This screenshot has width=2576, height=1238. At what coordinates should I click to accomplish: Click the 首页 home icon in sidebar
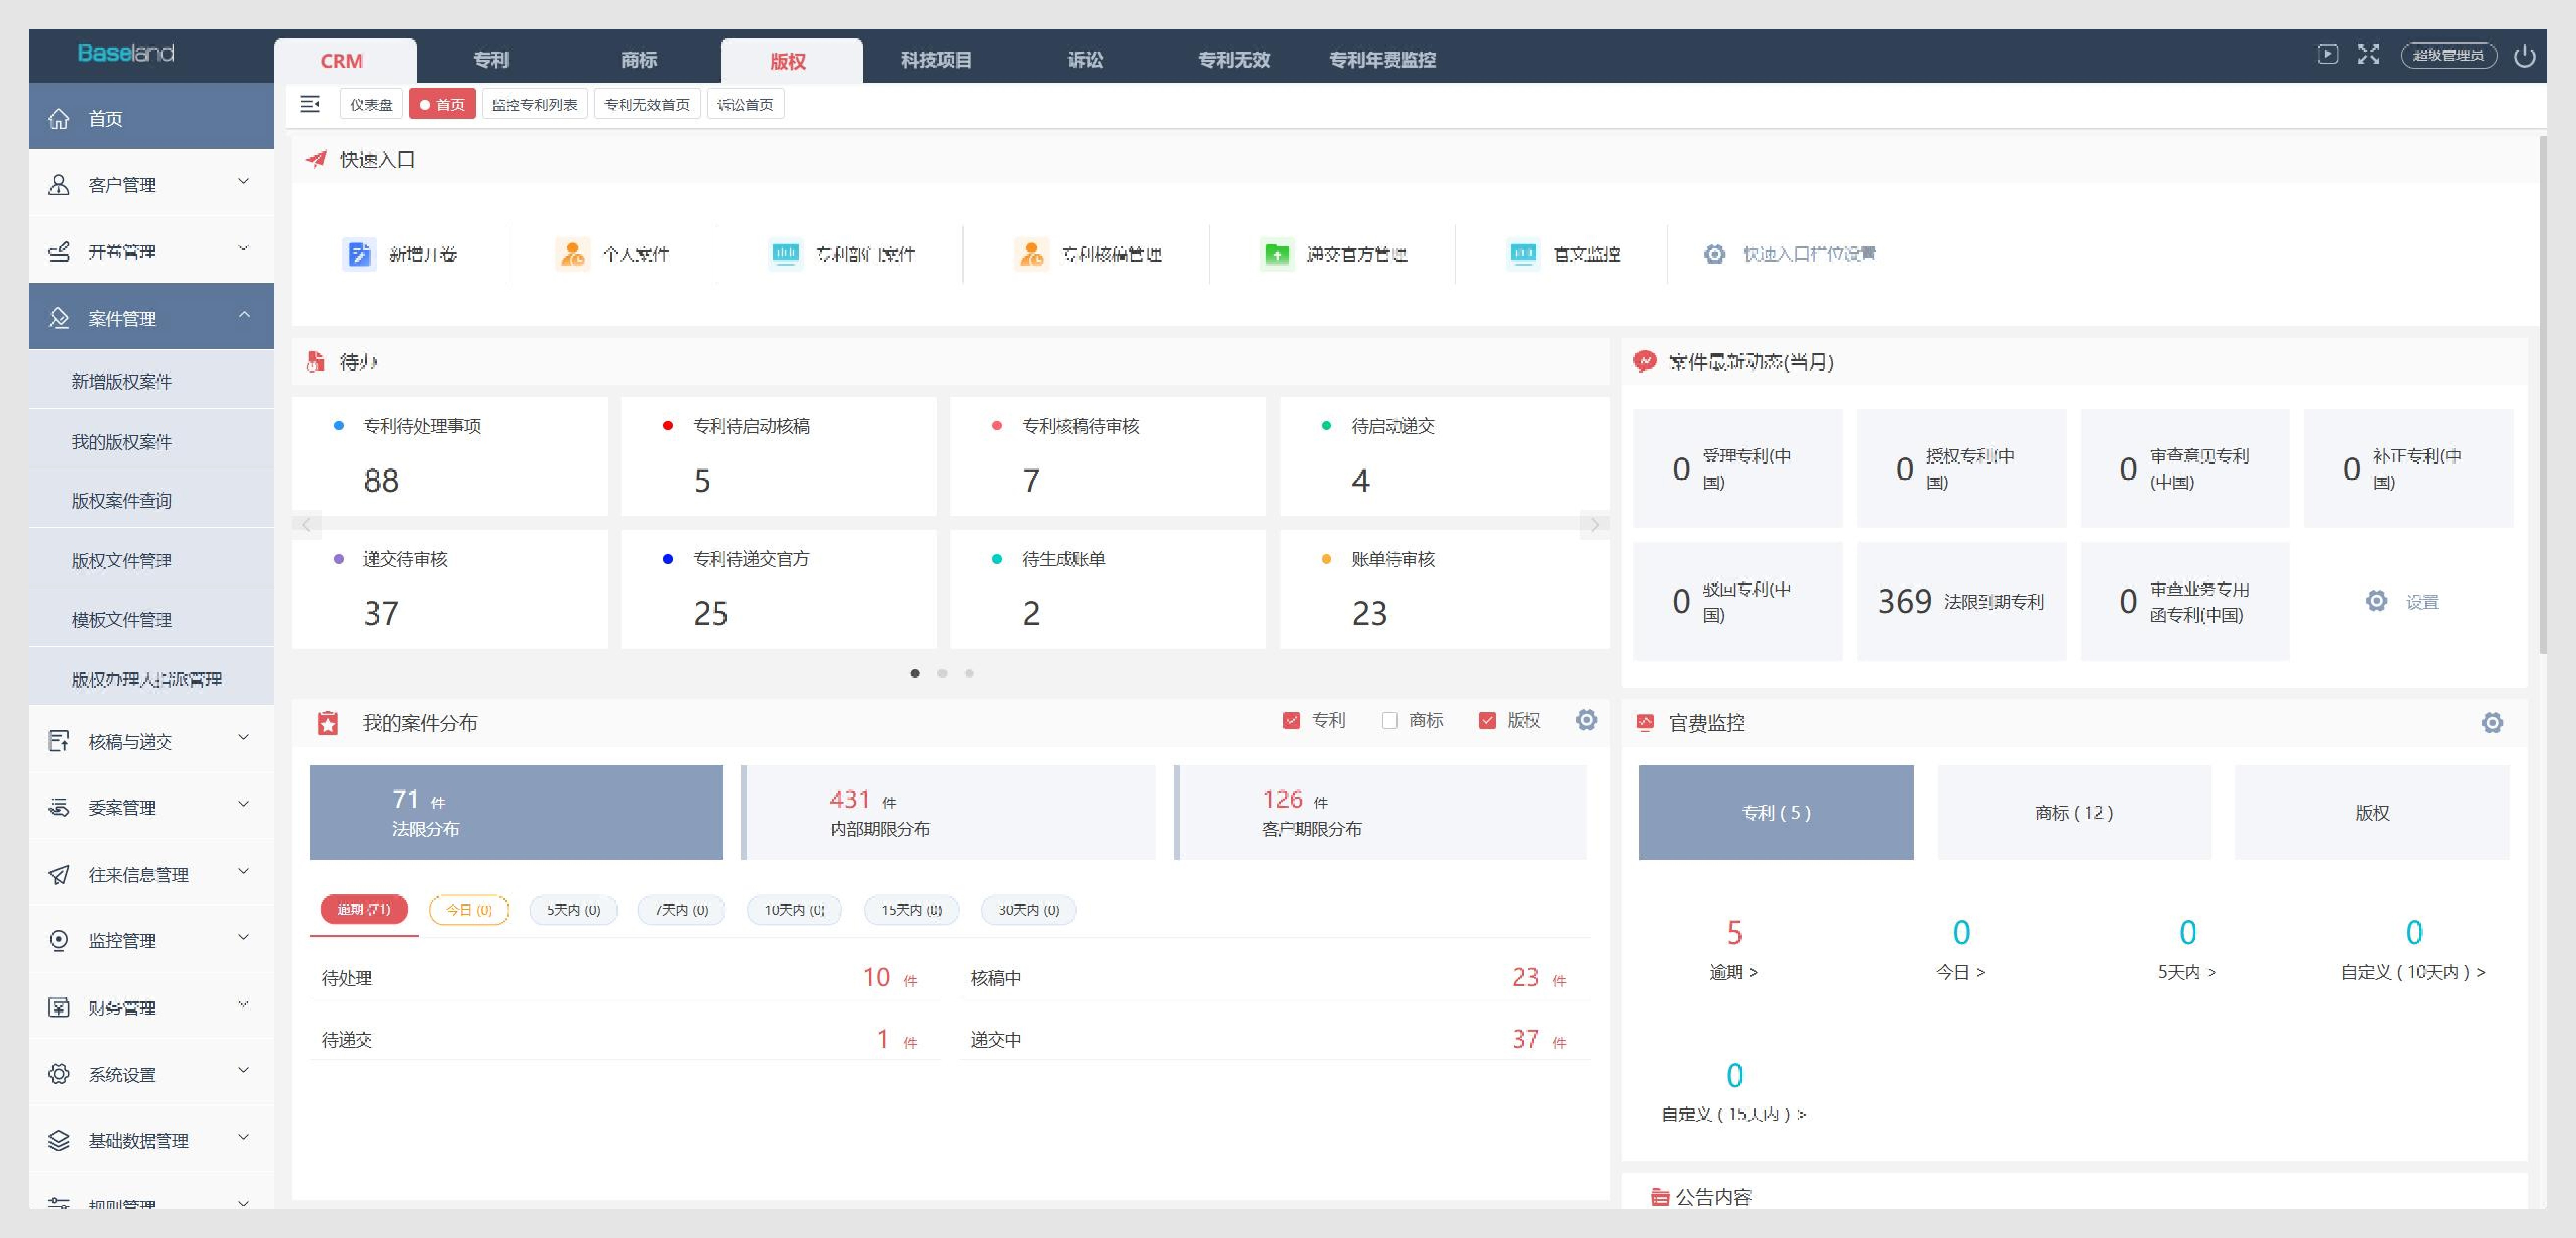pyautogui.click(x=59, y=118)
